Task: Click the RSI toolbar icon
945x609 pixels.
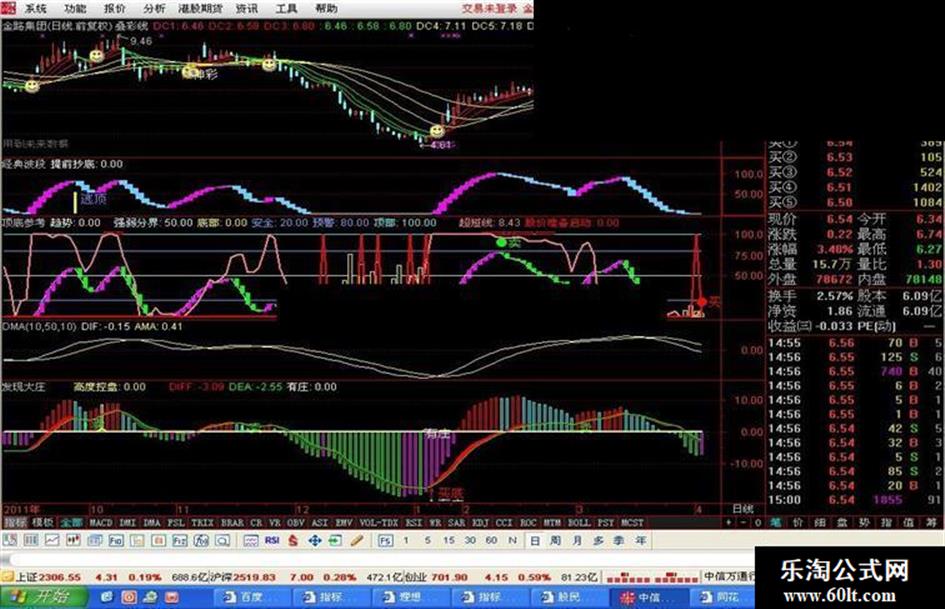Action: [x=272, y=540]
